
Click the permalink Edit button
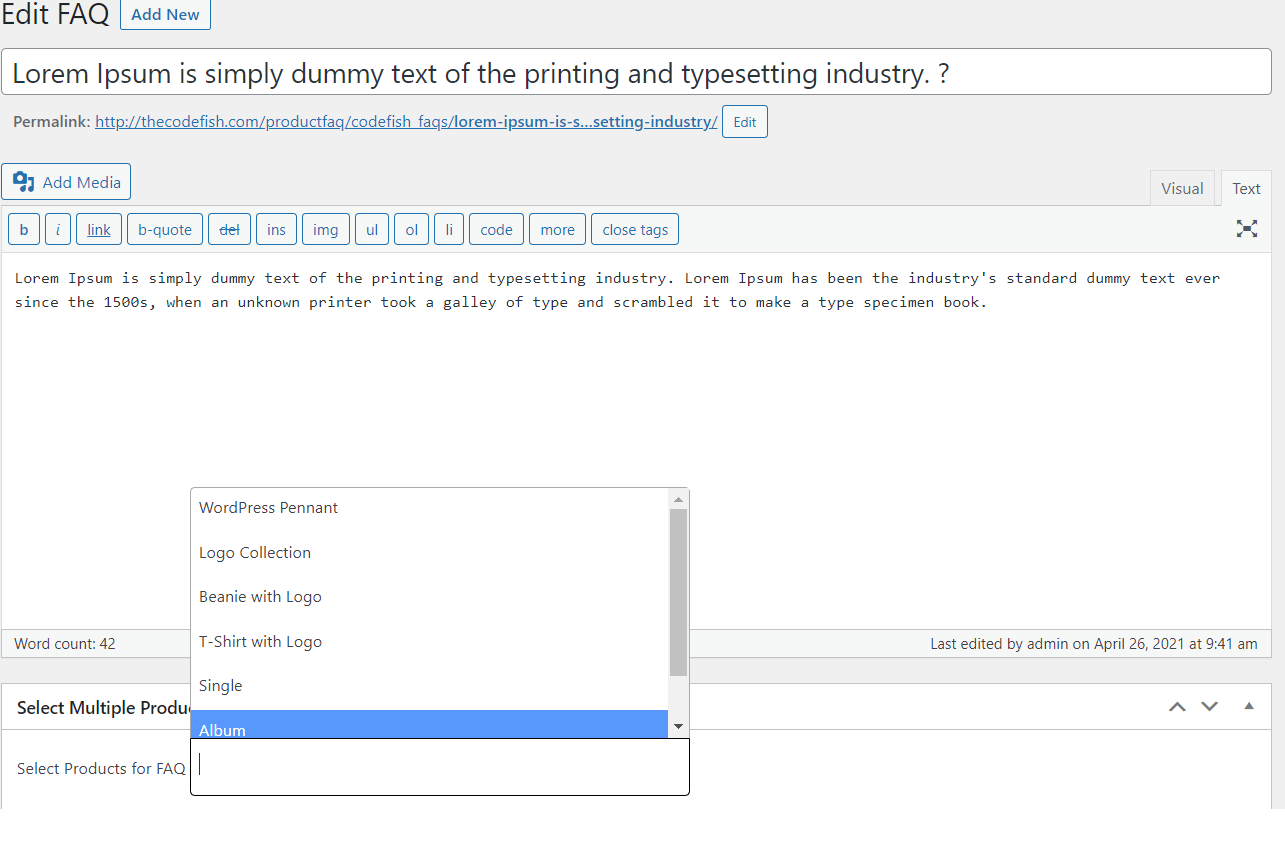pos(744,122)
